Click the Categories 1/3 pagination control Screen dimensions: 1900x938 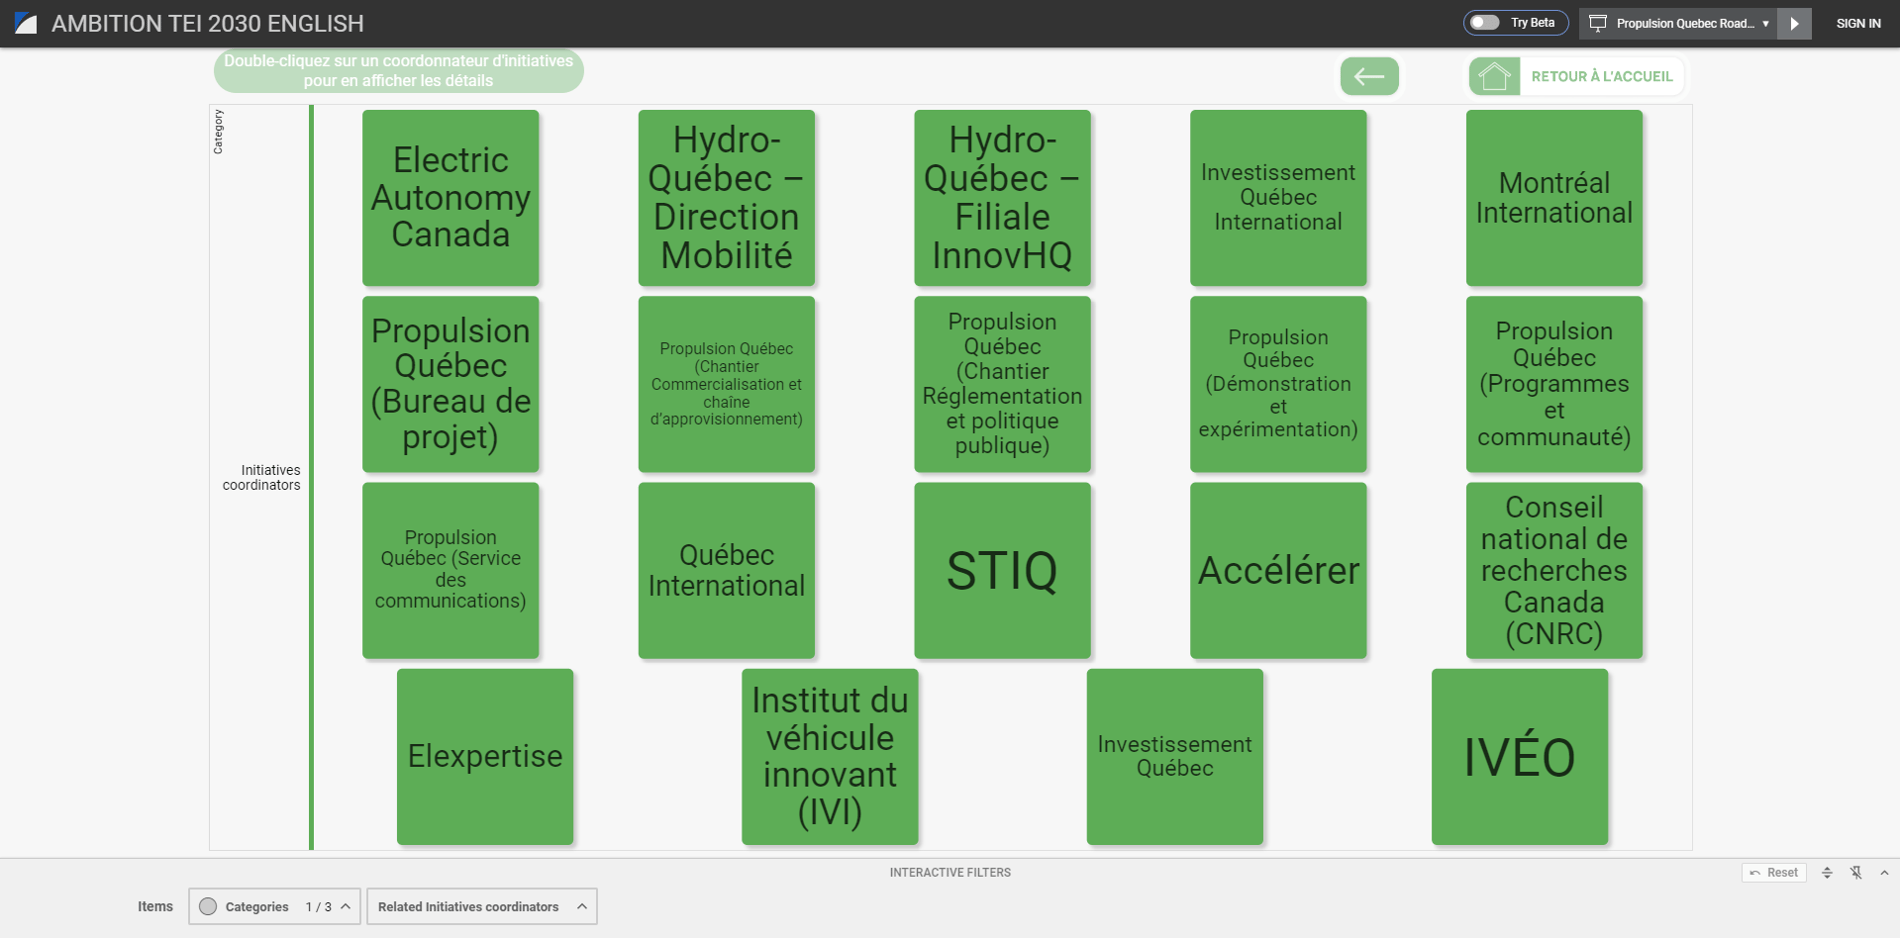(318, 906)
